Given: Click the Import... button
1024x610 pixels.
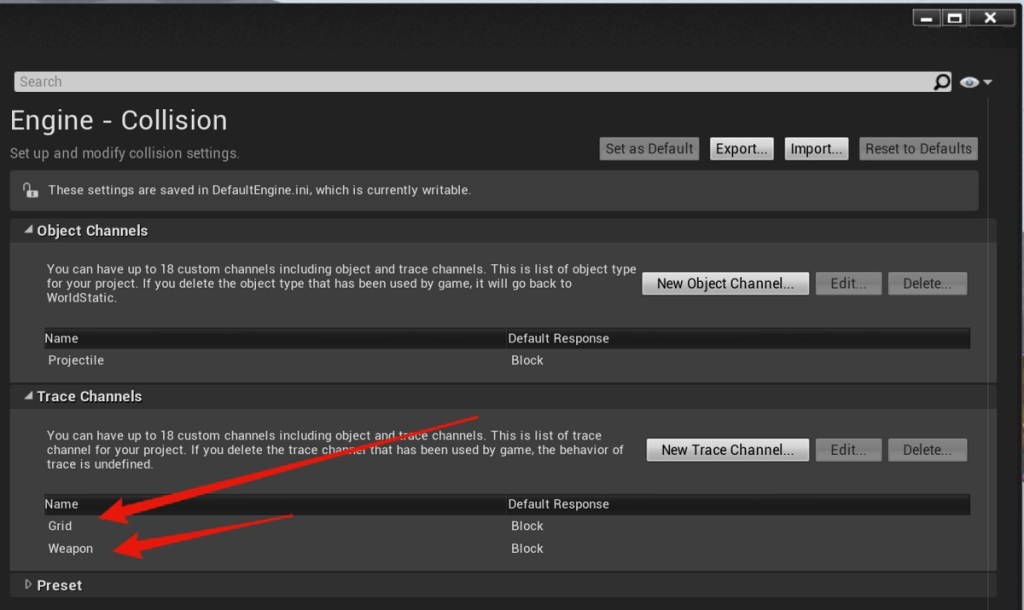Looking at the screenshot, I should [816, 149].
